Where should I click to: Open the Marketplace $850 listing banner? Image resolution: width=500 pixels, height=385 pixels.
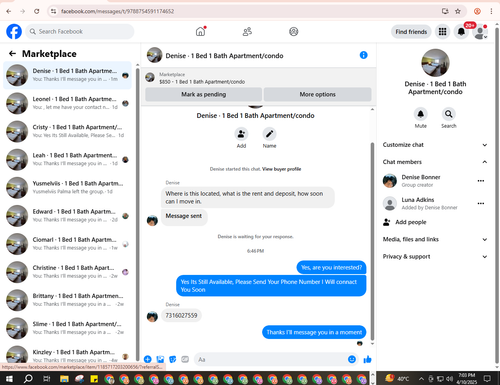pyautogui.click(x=258, y=78)
